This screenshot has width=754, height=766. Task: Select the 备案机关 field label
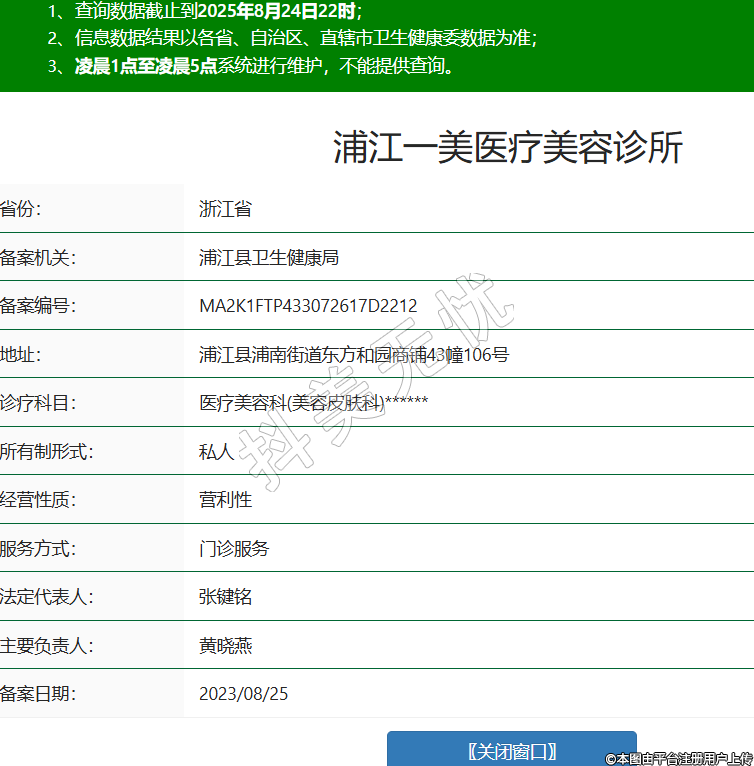click(38, 258)
